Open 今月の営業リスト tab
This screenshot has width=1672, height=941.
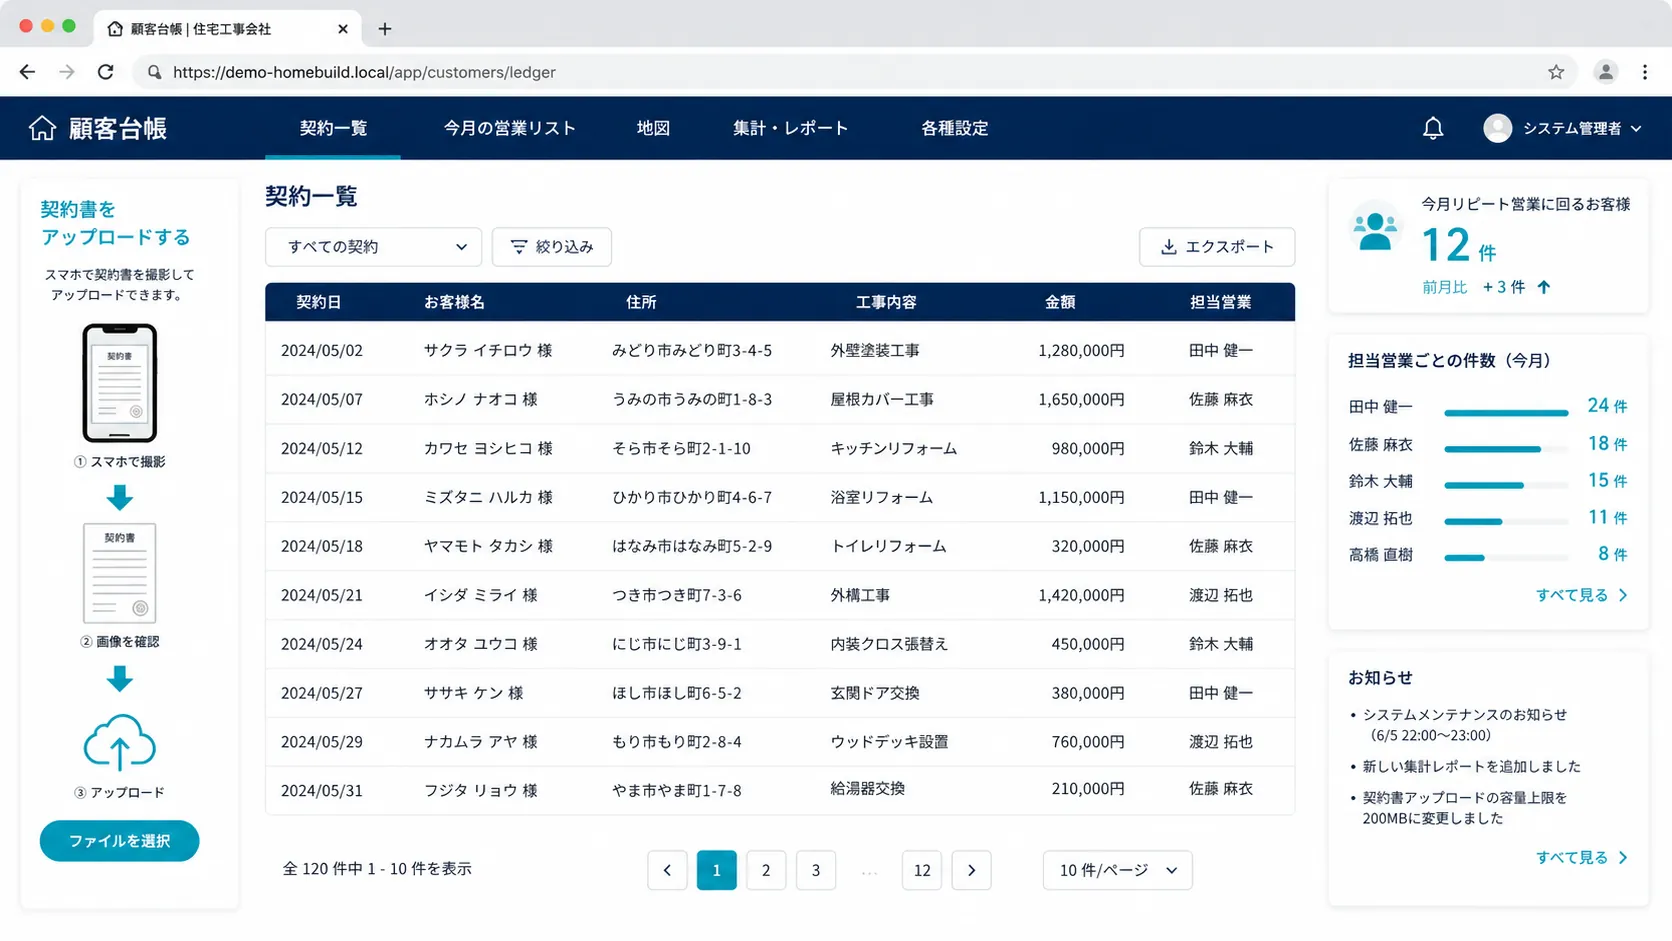tap(510, 128)
